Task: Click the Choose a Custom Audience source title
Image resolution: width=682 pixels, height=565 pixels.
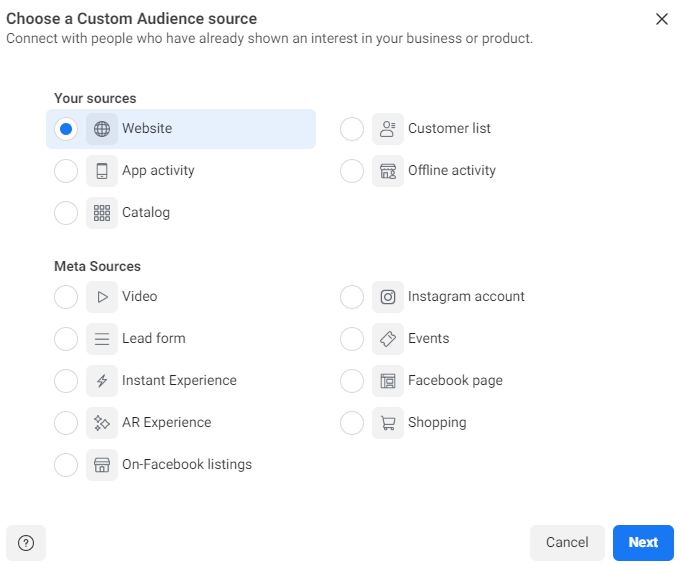Action: coord(131,19)
